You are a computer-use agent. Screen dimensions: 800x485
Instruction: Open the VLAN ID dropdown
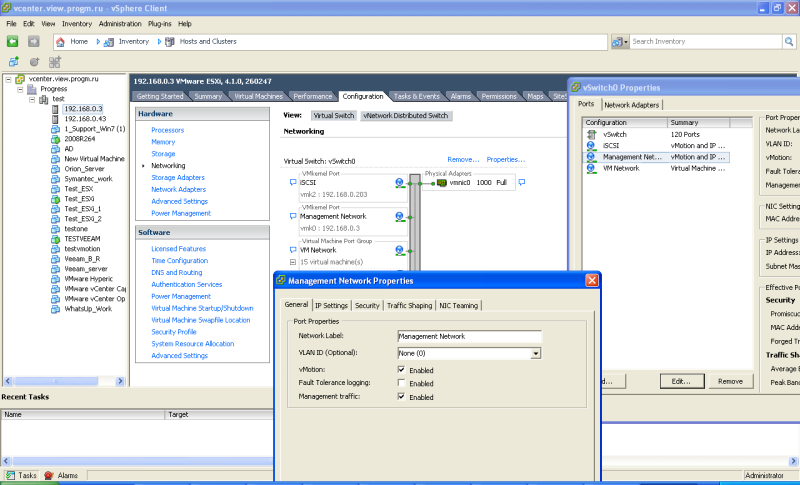[x=535, y=353]
